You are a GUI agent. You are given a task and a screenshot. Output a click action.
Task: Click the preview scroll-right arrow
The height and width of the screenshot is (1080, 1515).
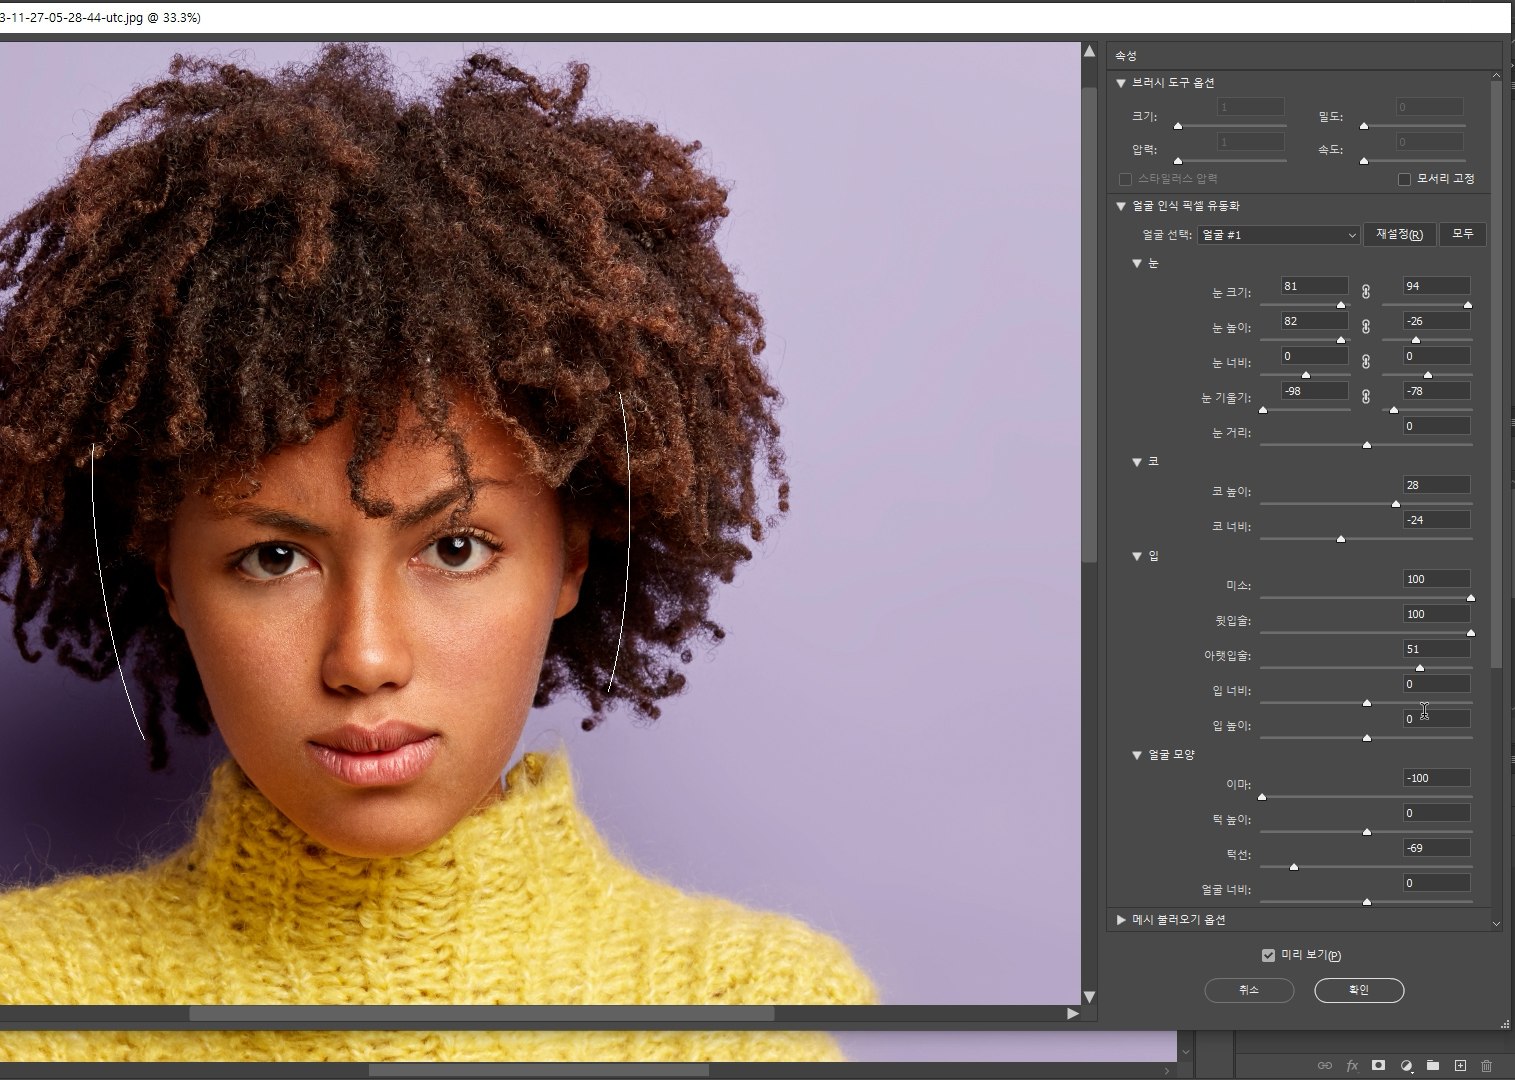pyautogui.click(x=1073, y=1013)
